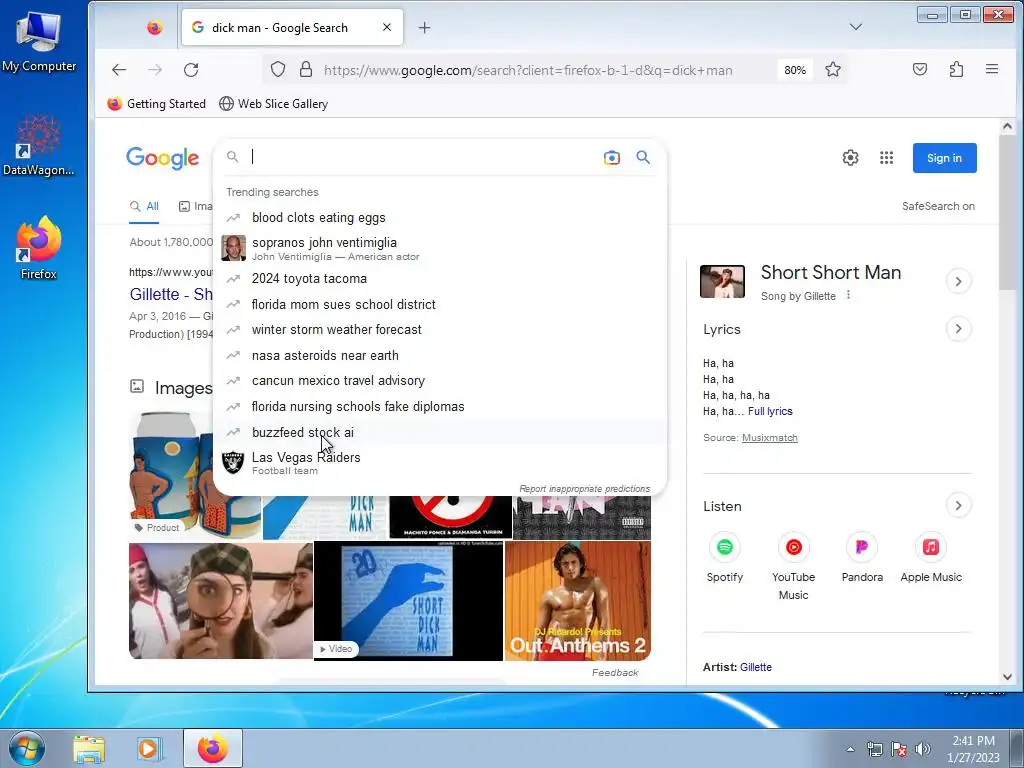Choose suggestion sopranos john ventimiglia
This screenshot has width=1024, height=768.
[440, 248]
